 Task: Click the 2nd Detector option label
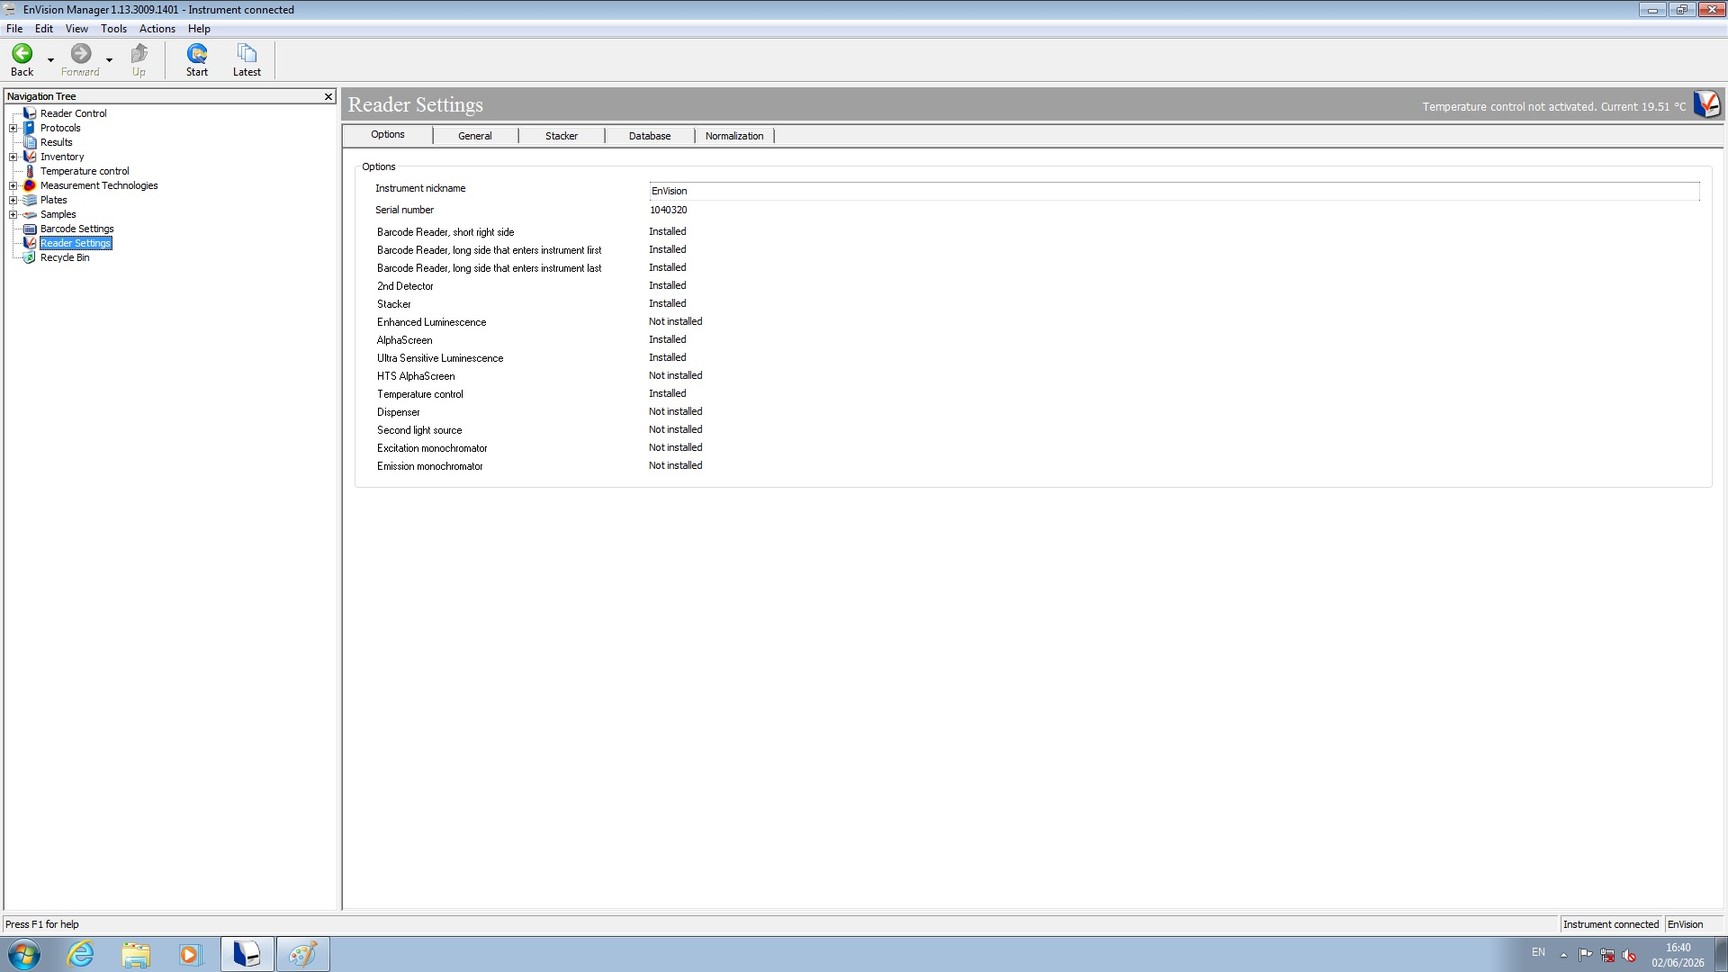click(405, 286)
